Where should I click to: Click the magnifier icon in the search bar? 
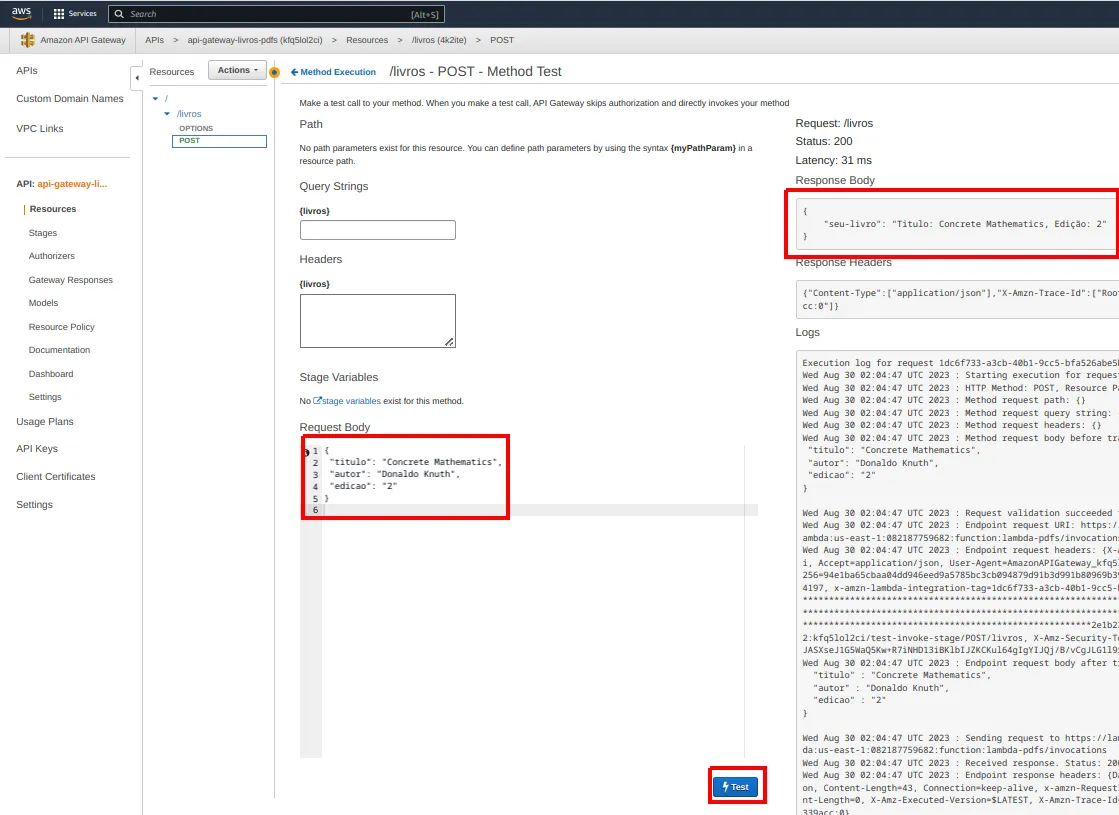click(119, 14)
